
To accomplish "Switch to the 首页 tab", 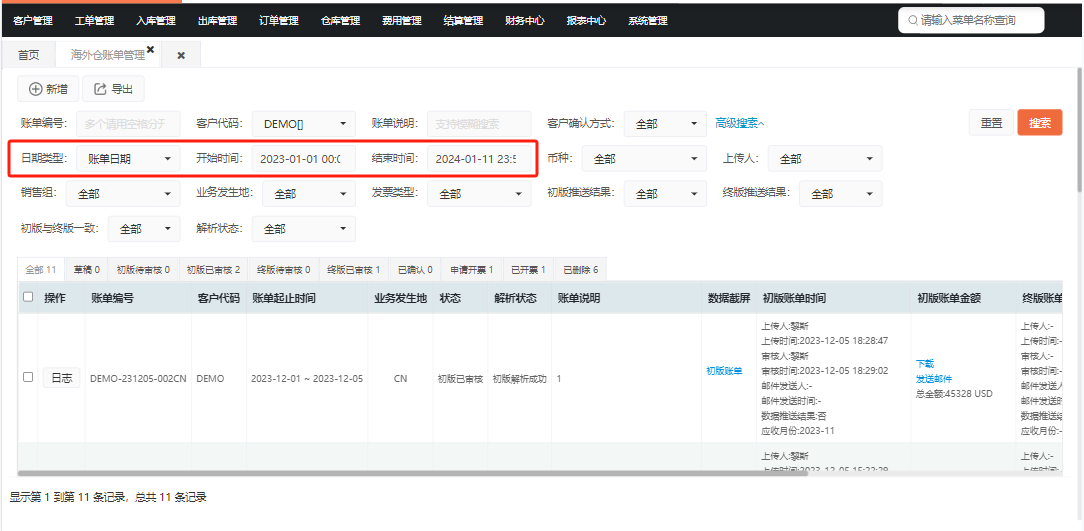I will [28, 55].
